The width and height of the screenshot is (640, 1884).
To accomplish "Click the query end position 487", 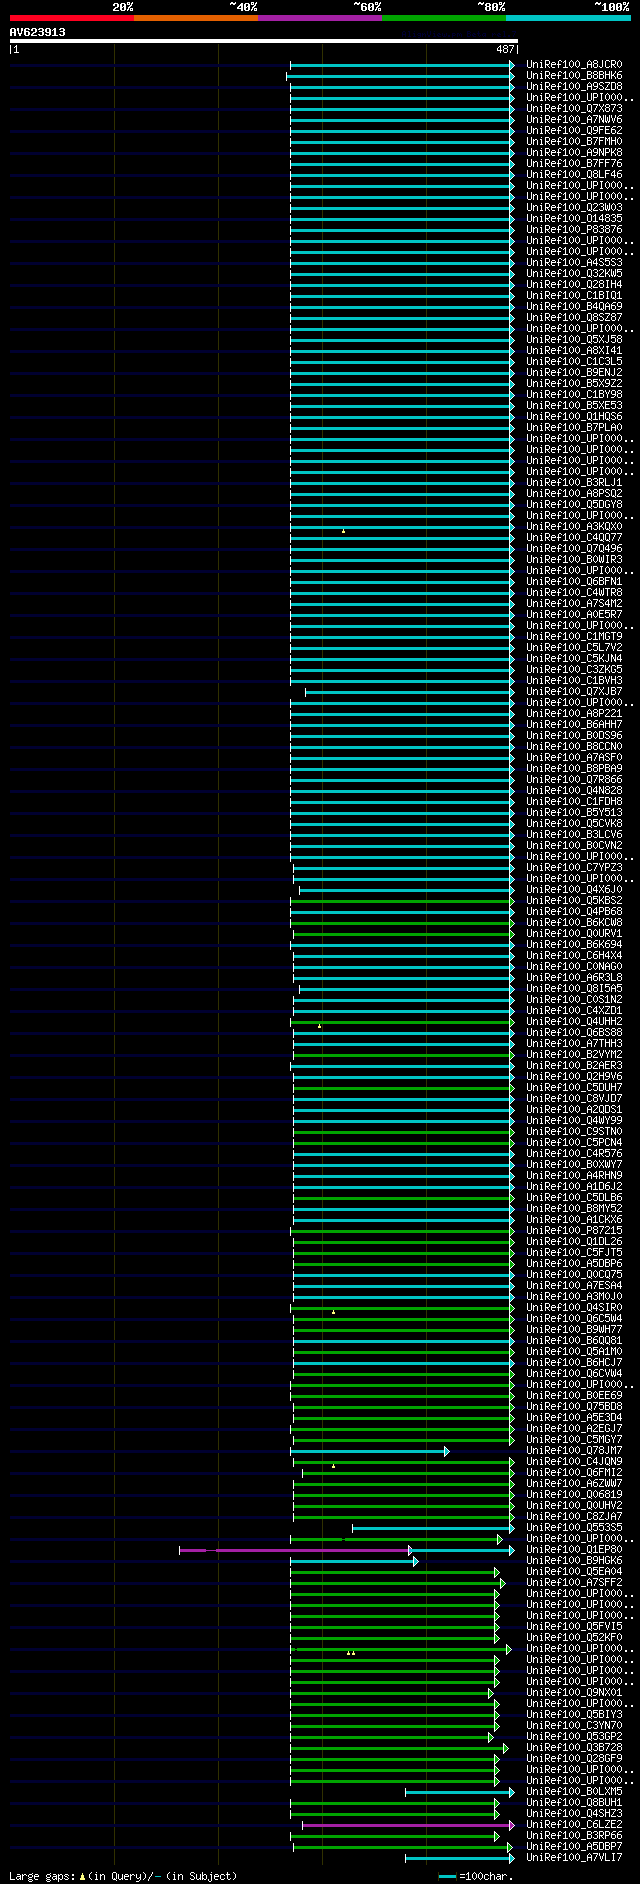I will 505,49.
